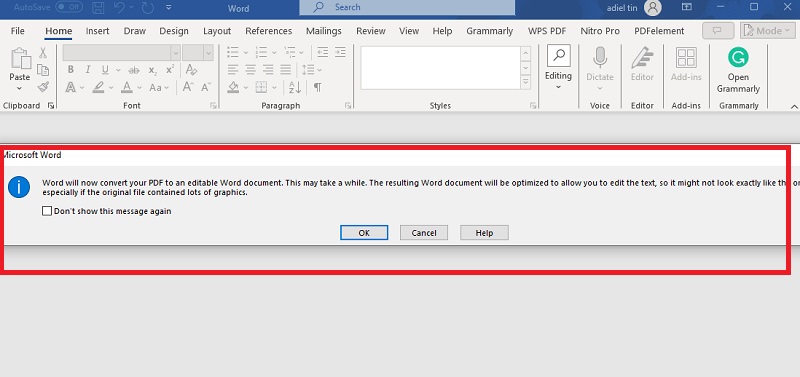This screenshot has height=377, width=800.
Task: Apply Underline formatting
Action: [x=105, y=70]
